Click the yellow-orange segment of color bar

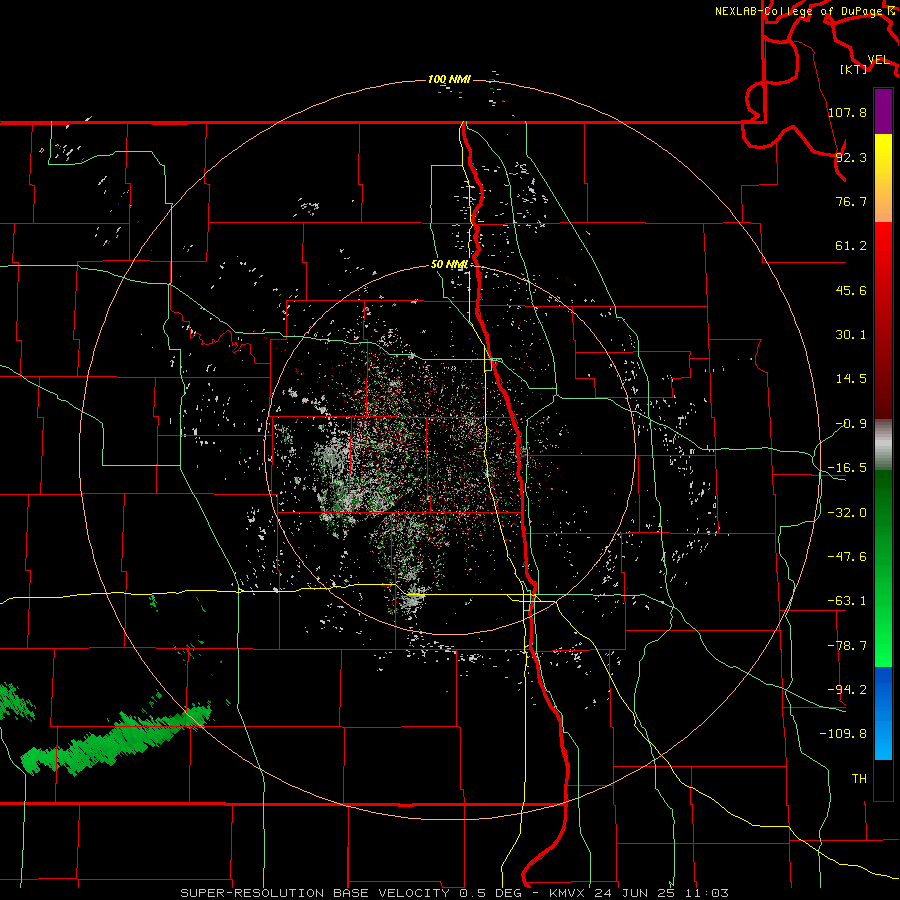point(883,178)
